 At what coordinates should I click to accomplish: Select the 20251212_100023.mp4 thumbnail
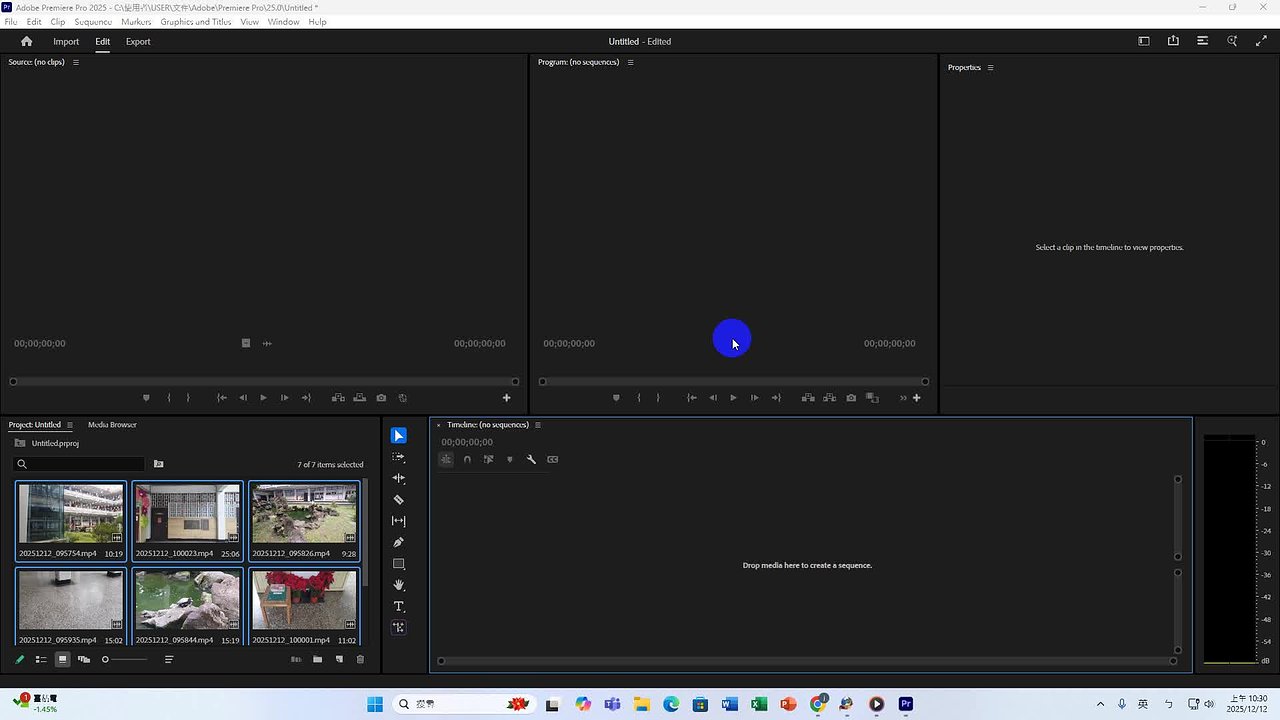pyautogui.click(x=187, y=513)
